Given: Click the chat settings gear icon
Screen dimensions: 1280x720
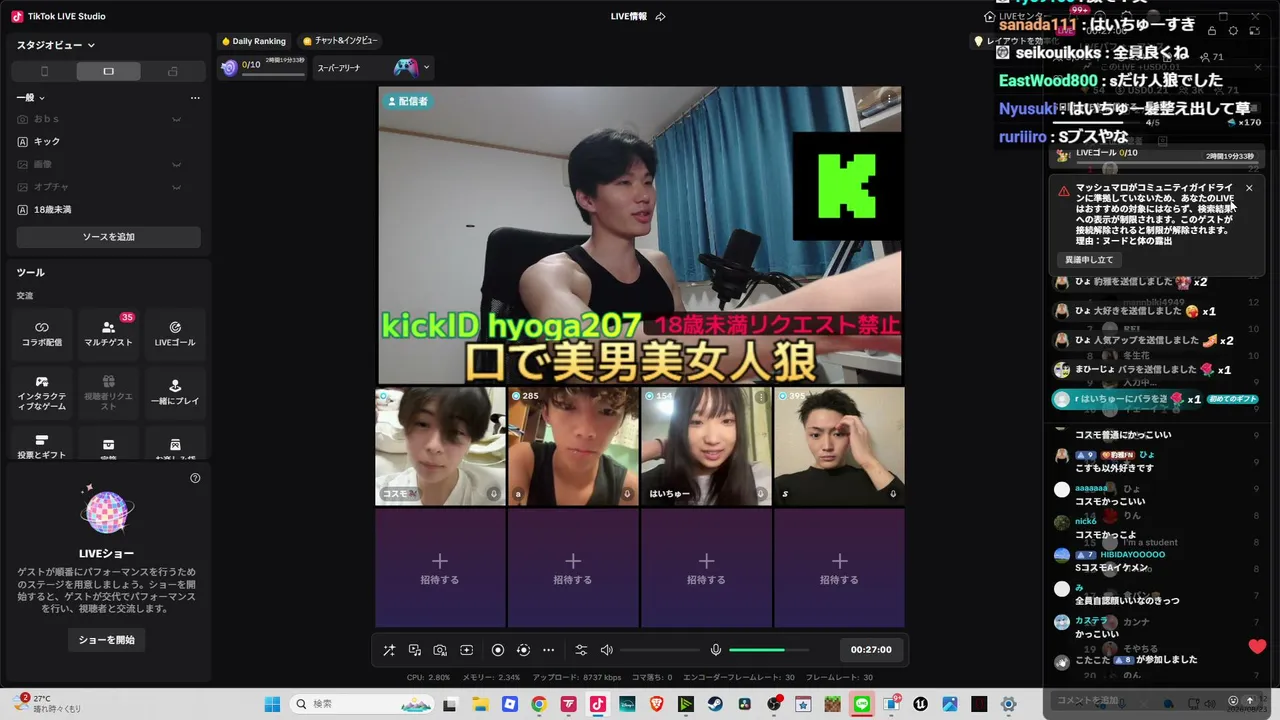Looking at the screenshot, I should [x=1233, y=31].
